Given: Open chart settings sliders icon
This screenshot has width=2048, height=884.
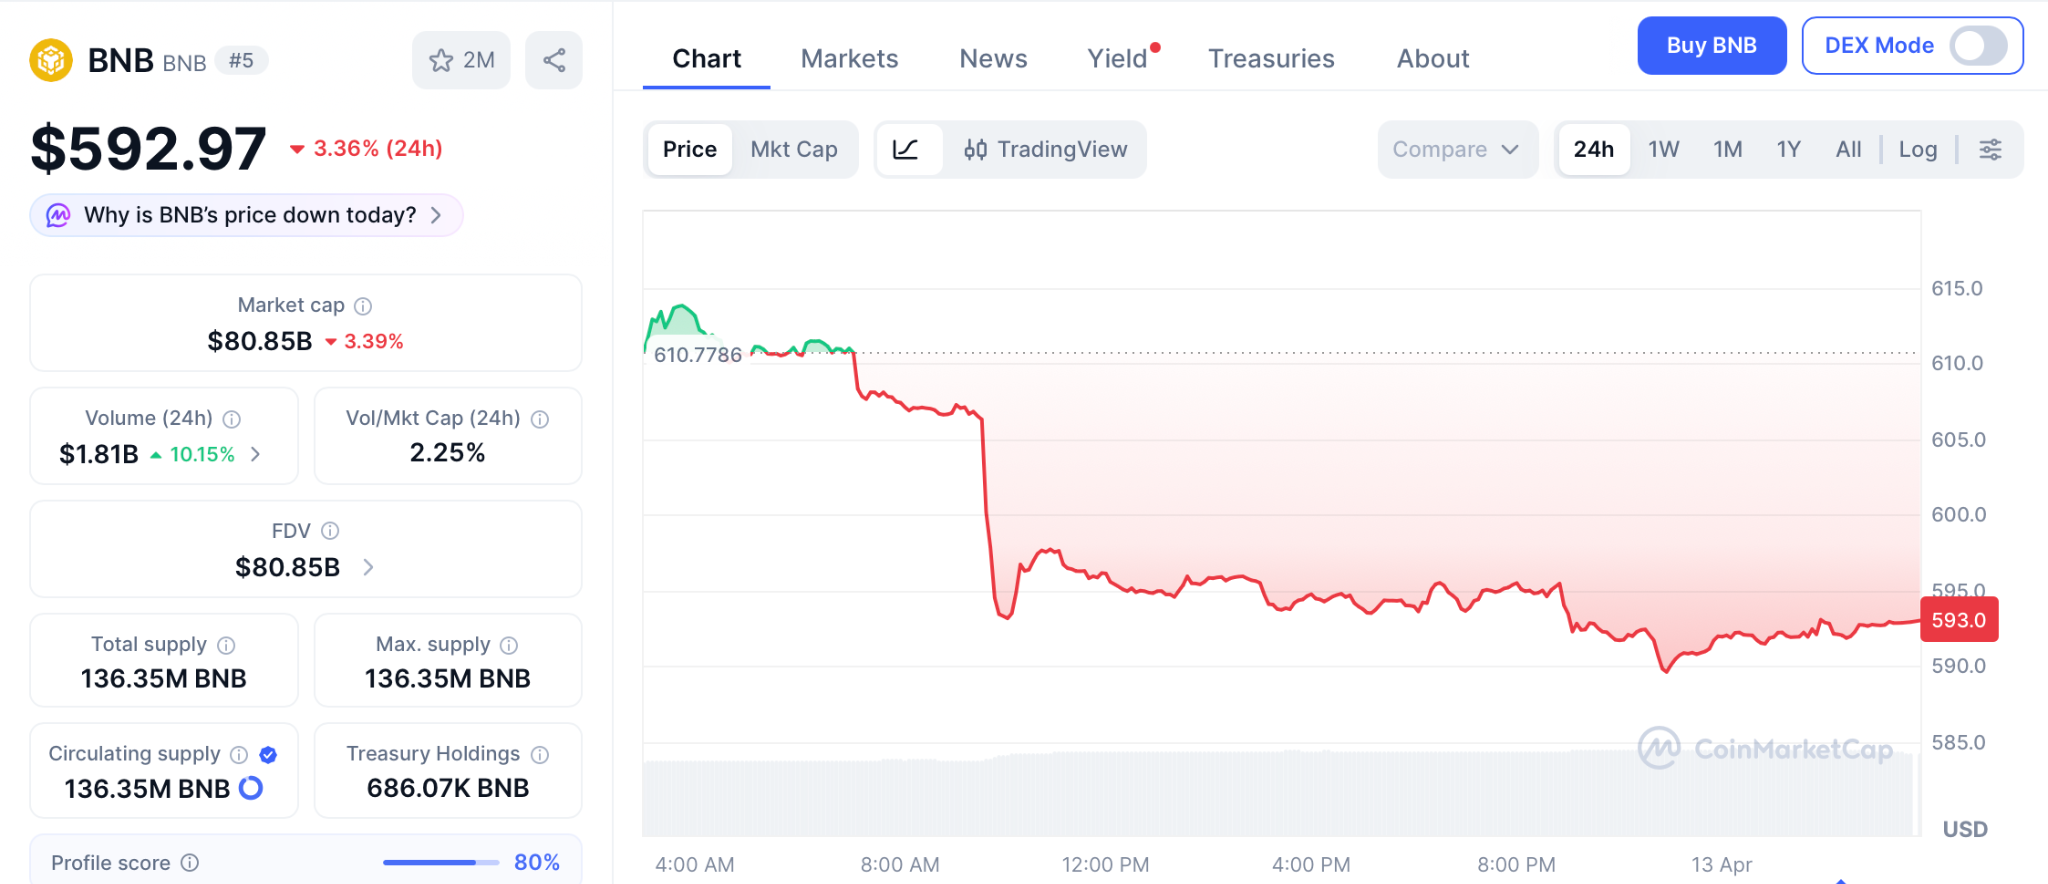Looking at the screenshot, I should pos(1990,149).
